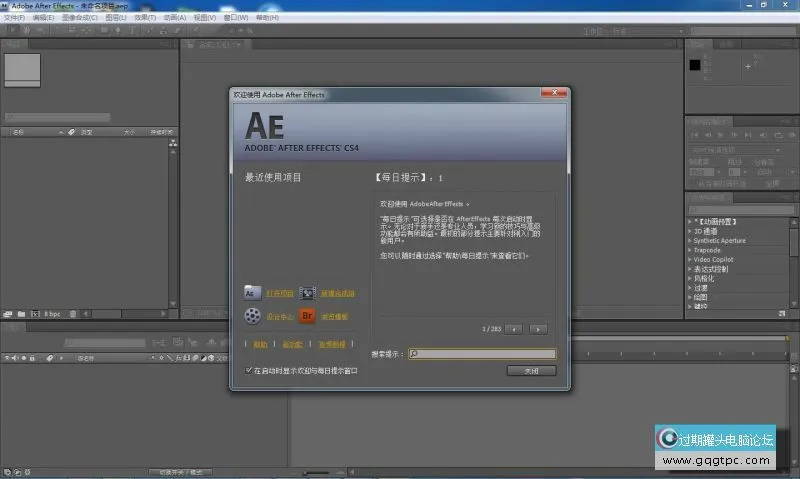Click the orange Br Bridge icon
Screen dimensions: 800x479
pos(307,316)
